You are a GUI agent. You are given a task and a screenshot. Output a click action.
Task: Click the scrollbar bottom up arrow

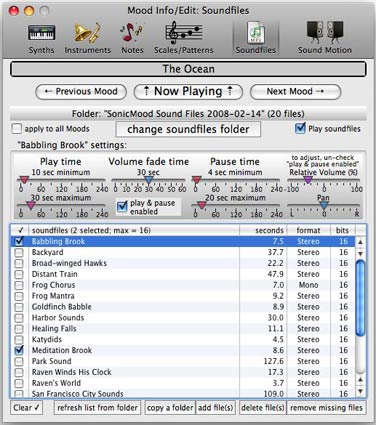(360, 380)
